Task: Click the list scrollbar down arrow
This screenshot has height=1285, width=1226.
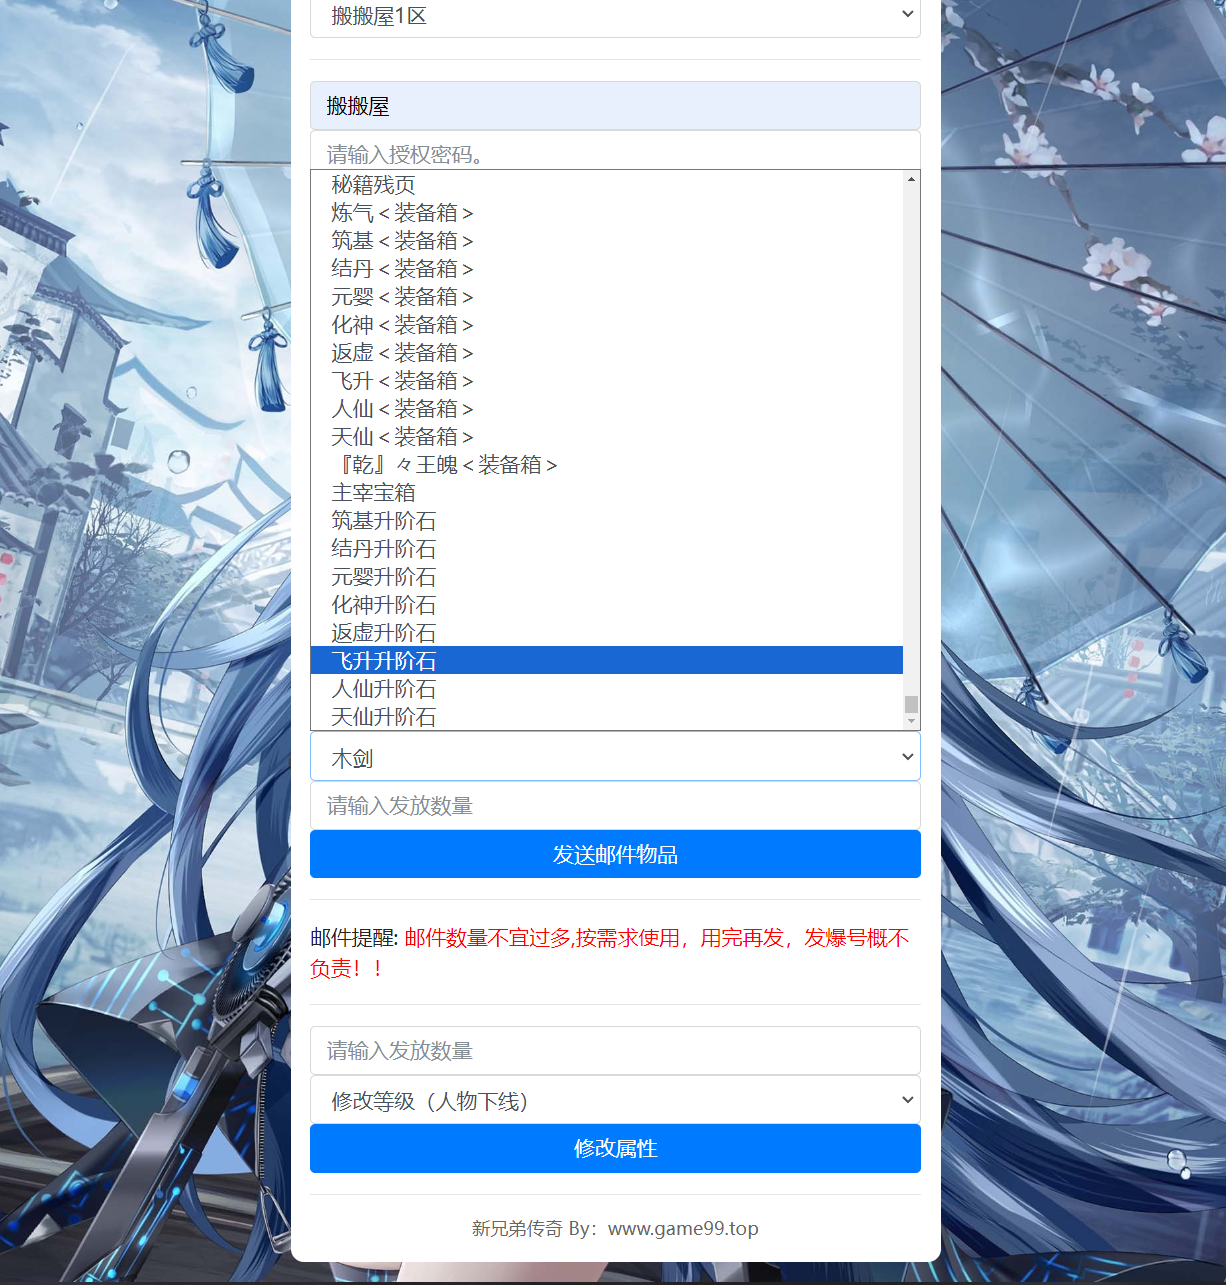Action: (x=911, y=721)
